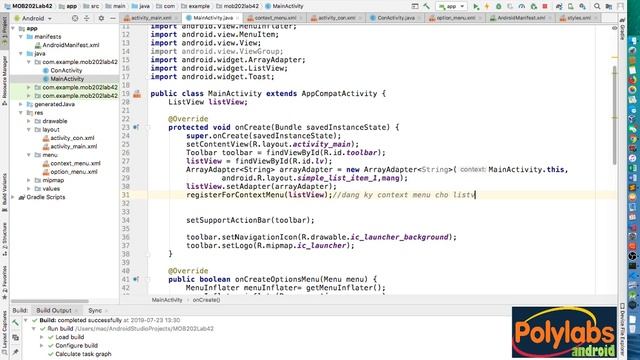This screenshot has width=640, height=360.
Task: Start debugging with green bug icon
Action: [x=498, y=6]
